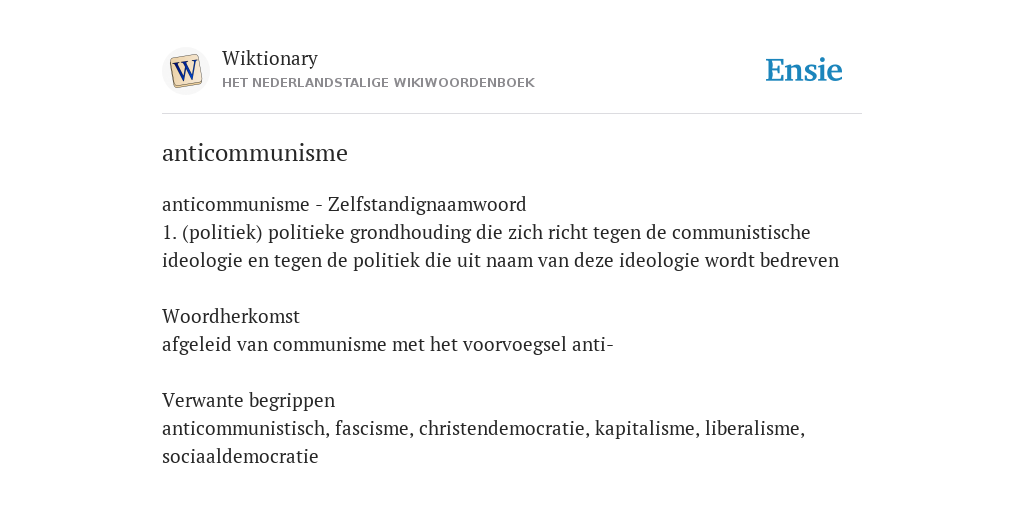1024x512 pixels.
Task: Click the voorvoegsel anti- text
Action: pos(538,344)
